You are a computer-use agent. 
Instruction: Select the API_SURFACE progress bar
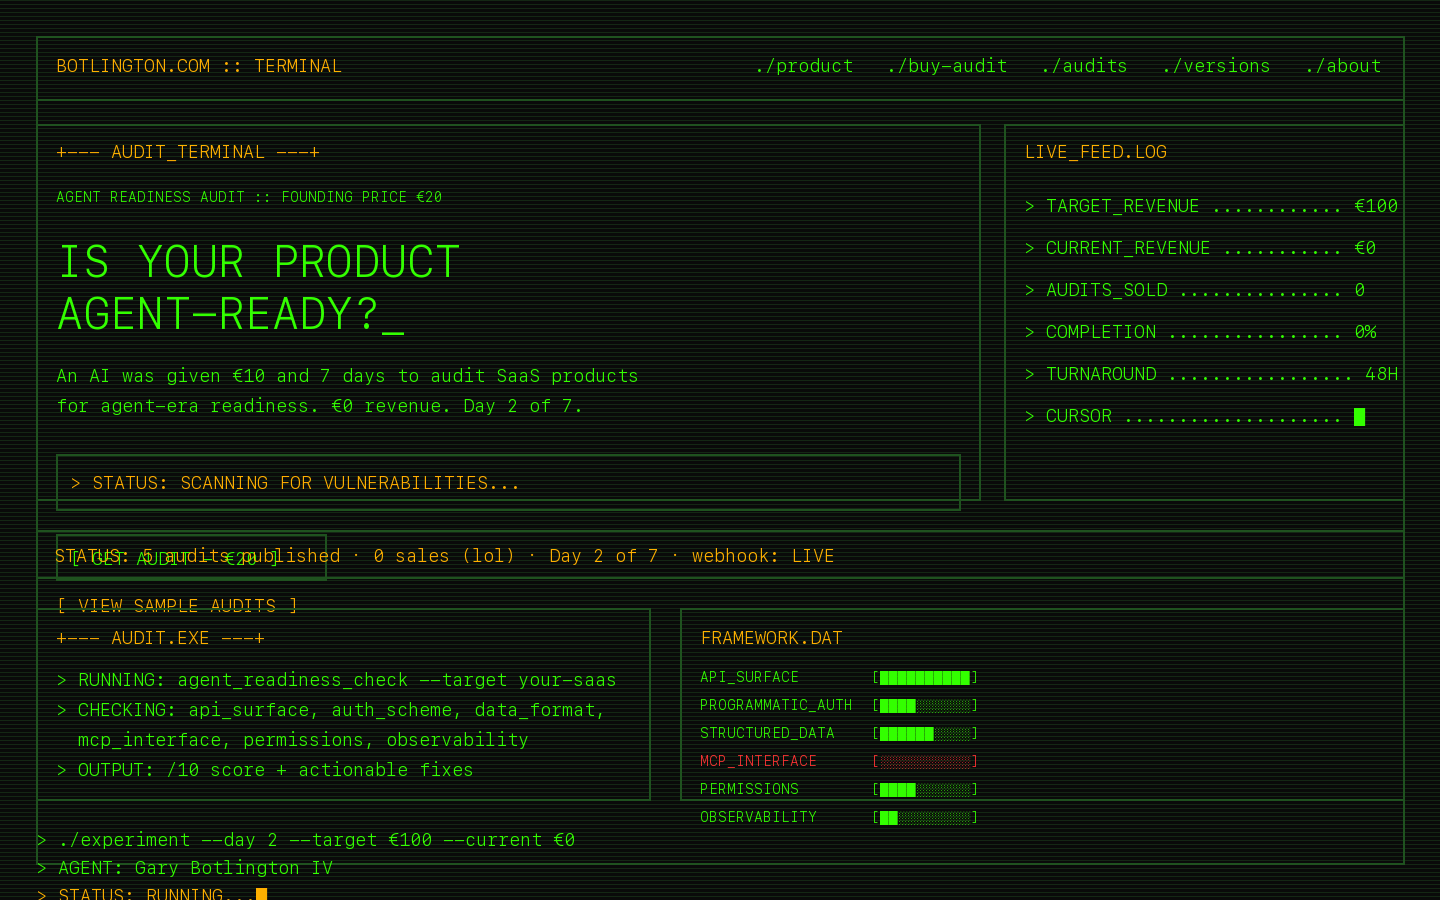(925, 677)
